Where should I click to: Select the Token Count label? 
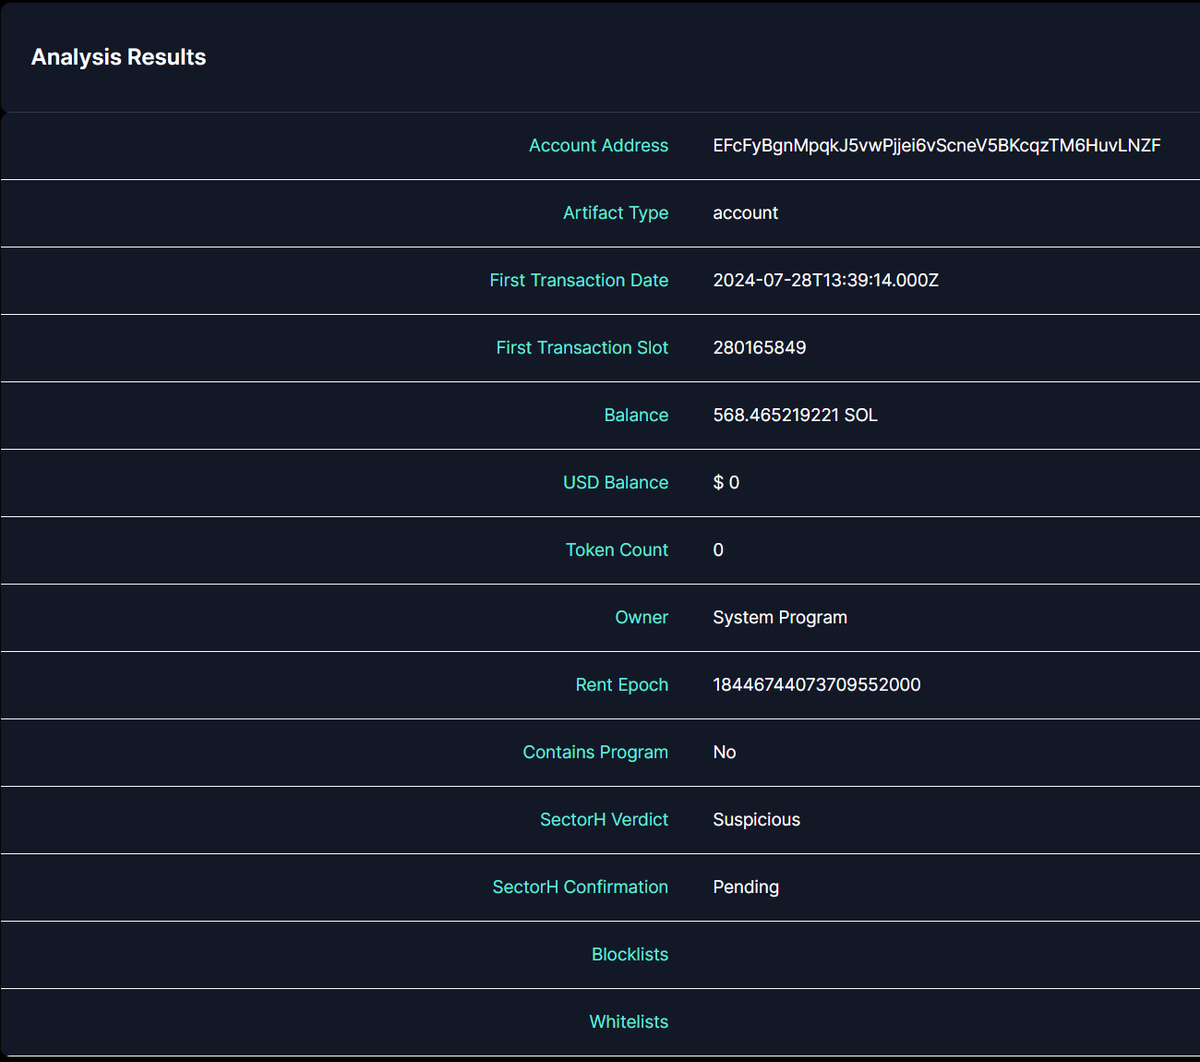(617, 550)
